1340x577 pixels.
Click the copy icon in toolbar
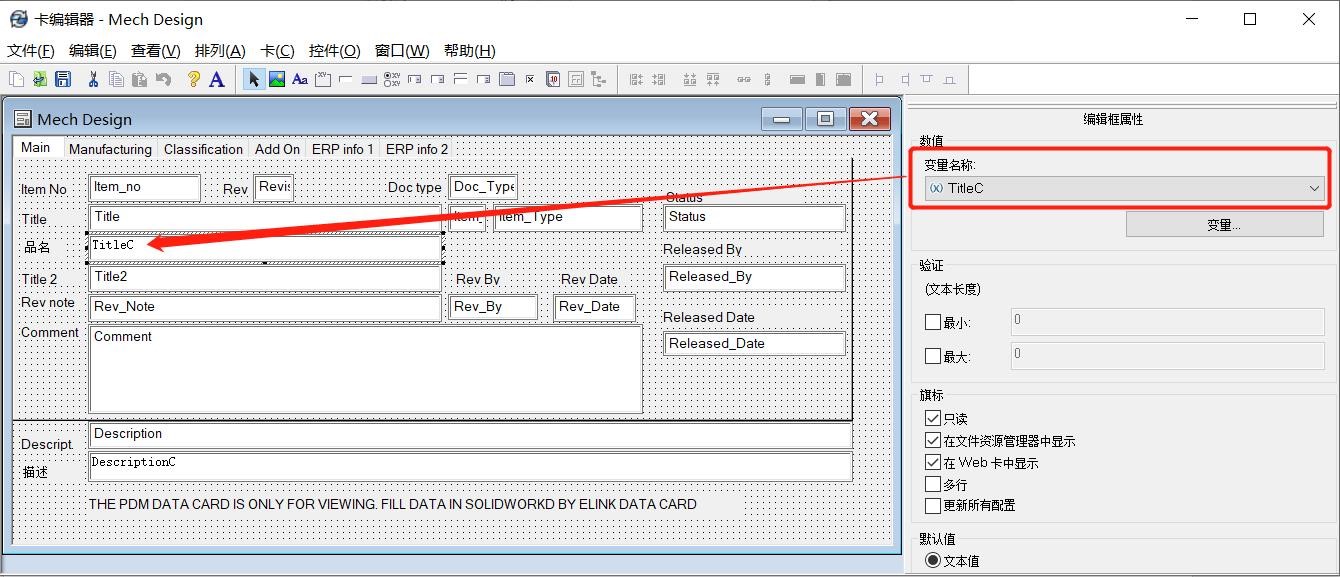pyautogui.click(x=116, y=79)
